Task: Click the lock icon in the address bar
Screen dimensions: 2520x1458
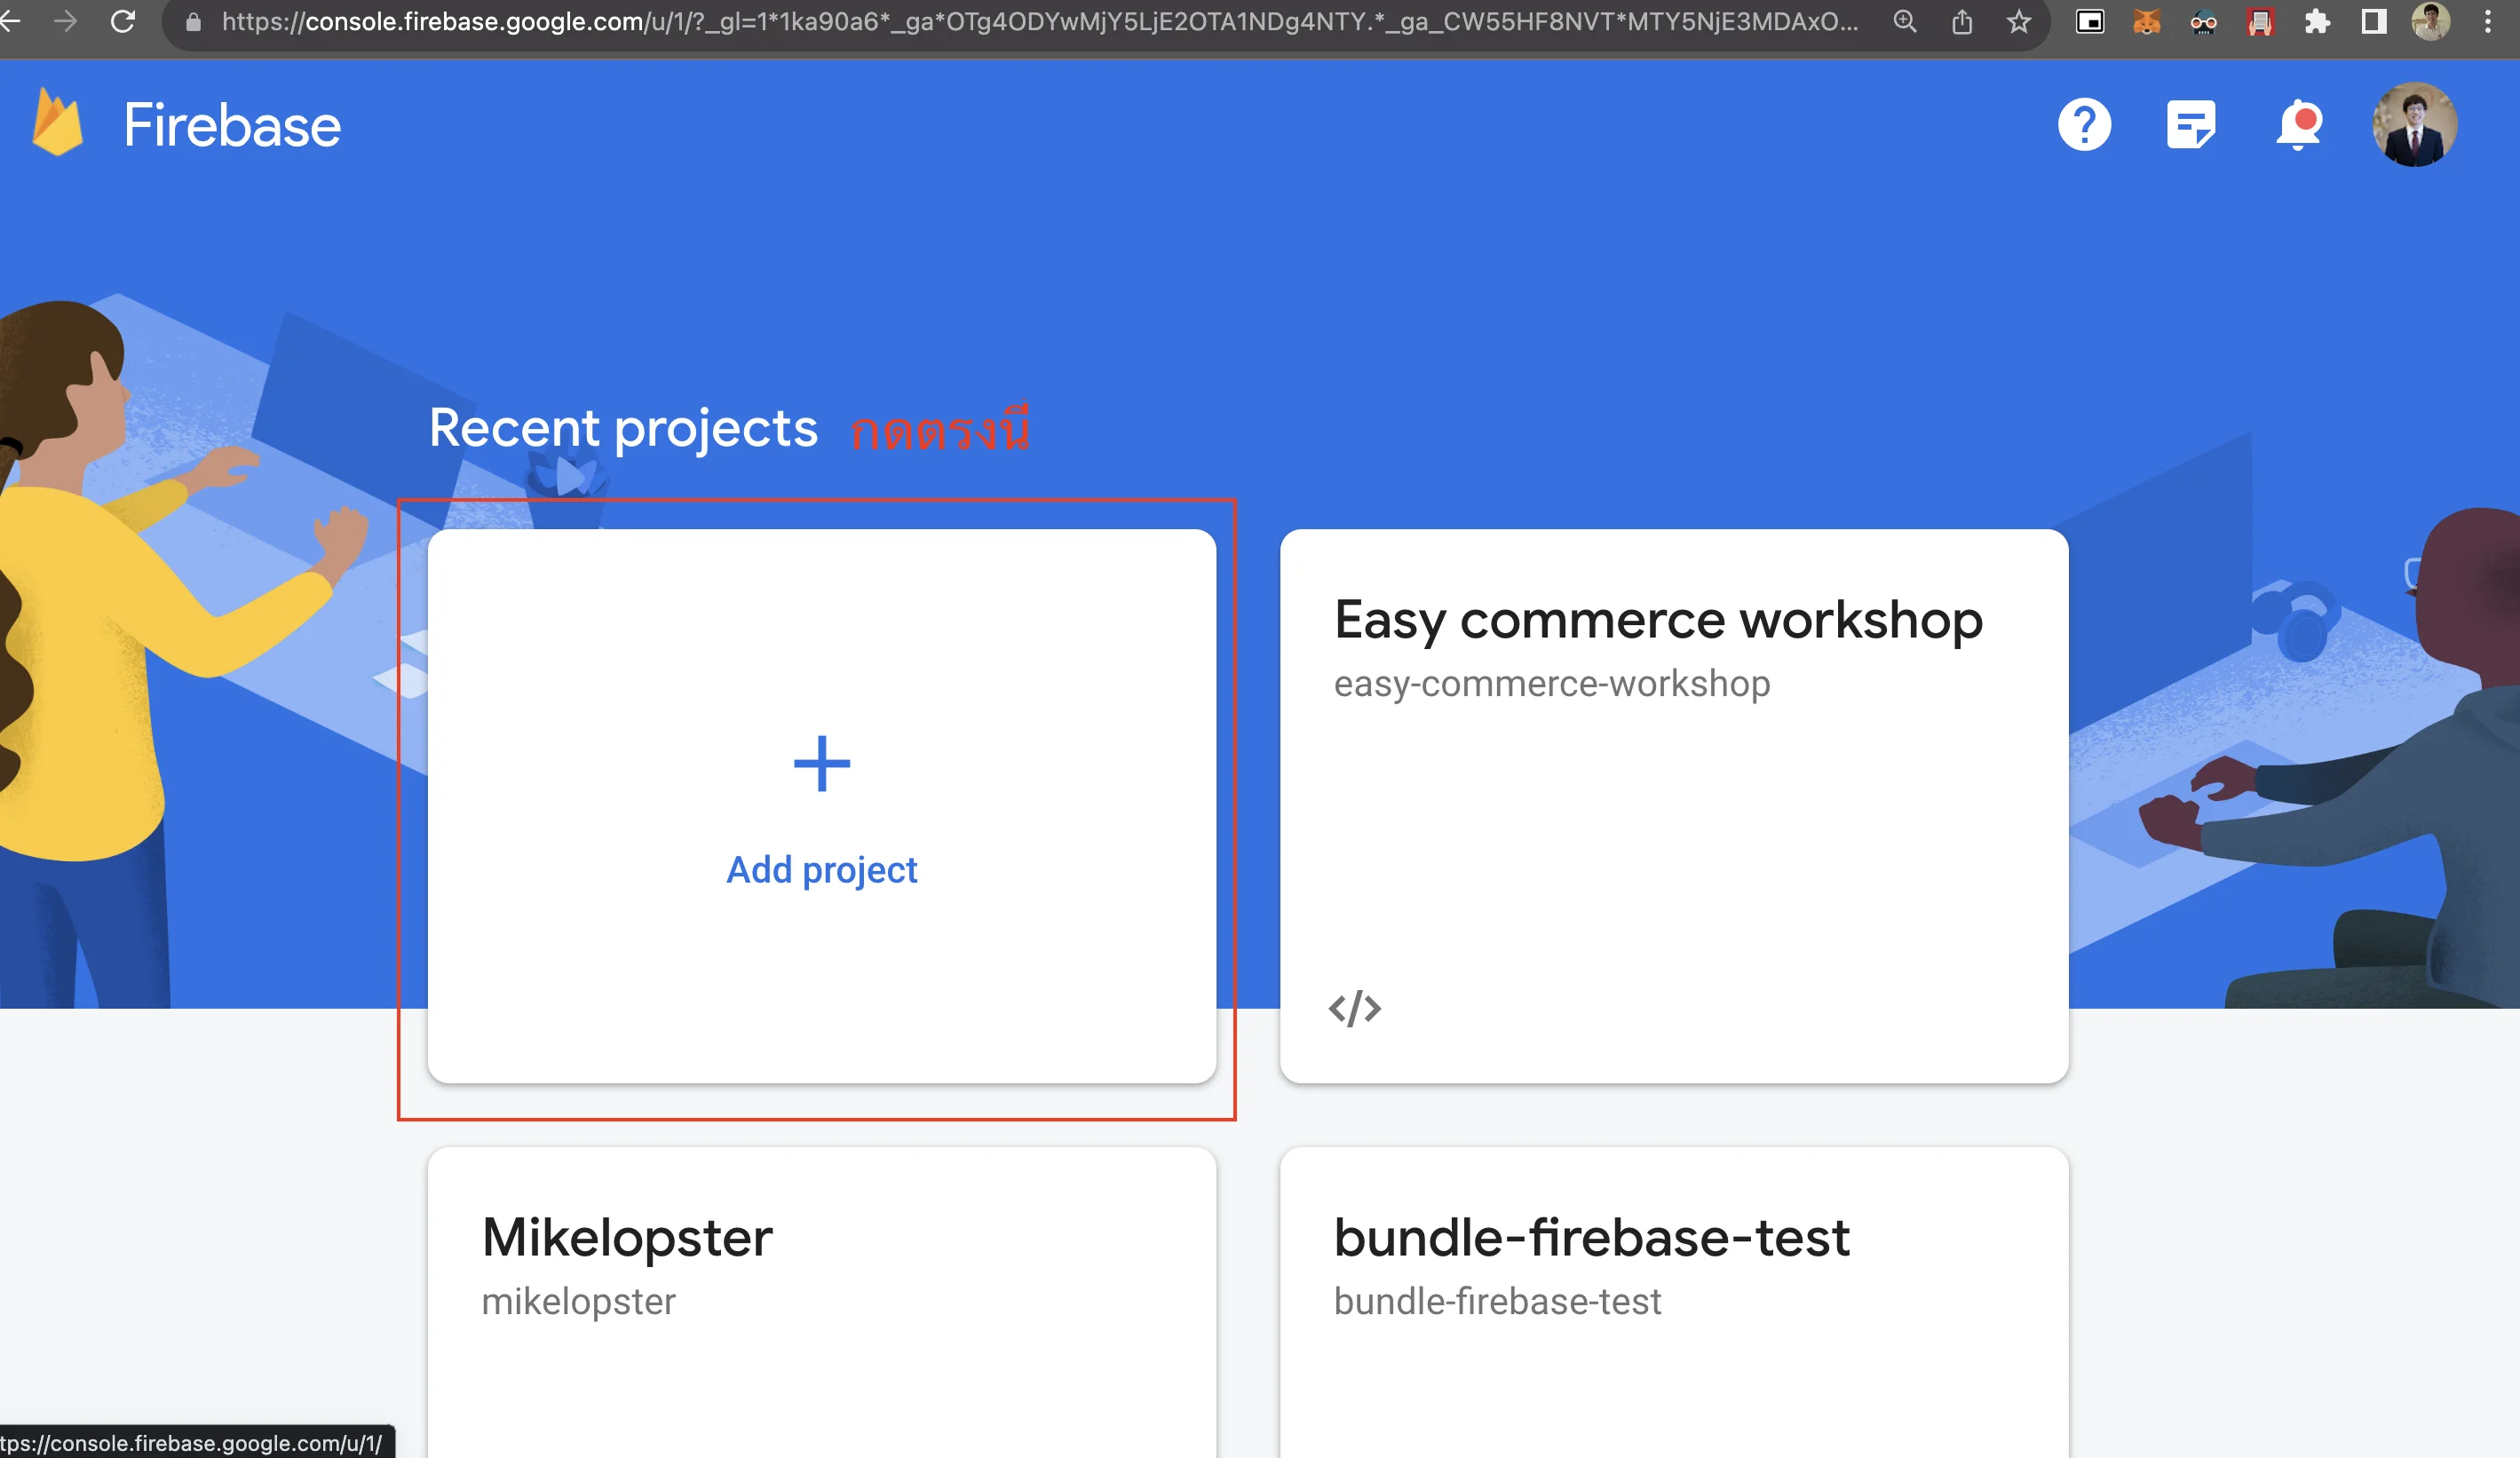Action: tap(194, 22)
